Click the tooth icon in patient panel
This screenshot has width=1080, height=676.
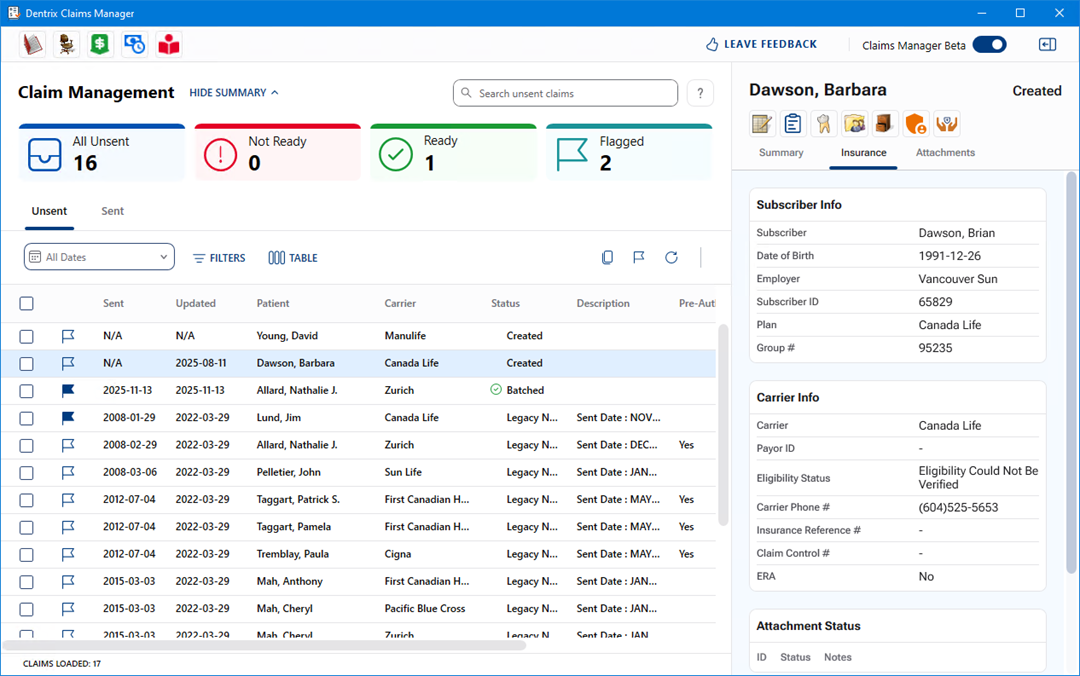(824, 123)
